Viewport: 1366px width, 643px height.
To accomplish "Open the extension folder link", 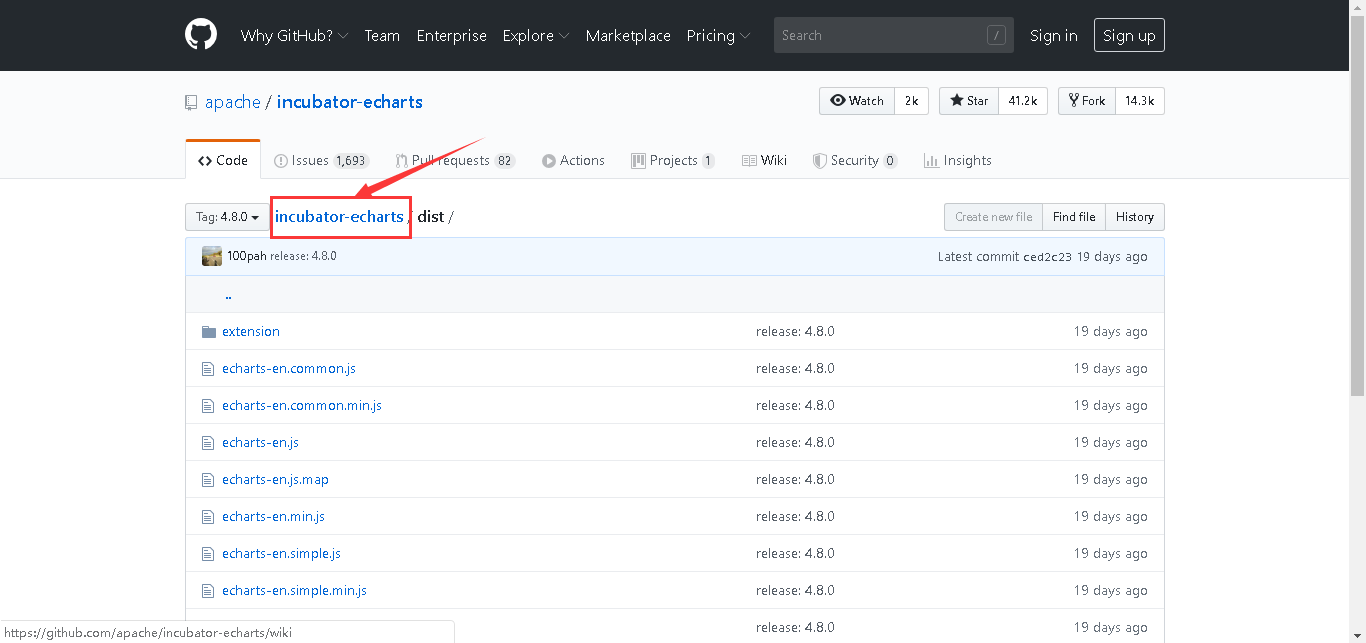I will click(x=251, y=332).
